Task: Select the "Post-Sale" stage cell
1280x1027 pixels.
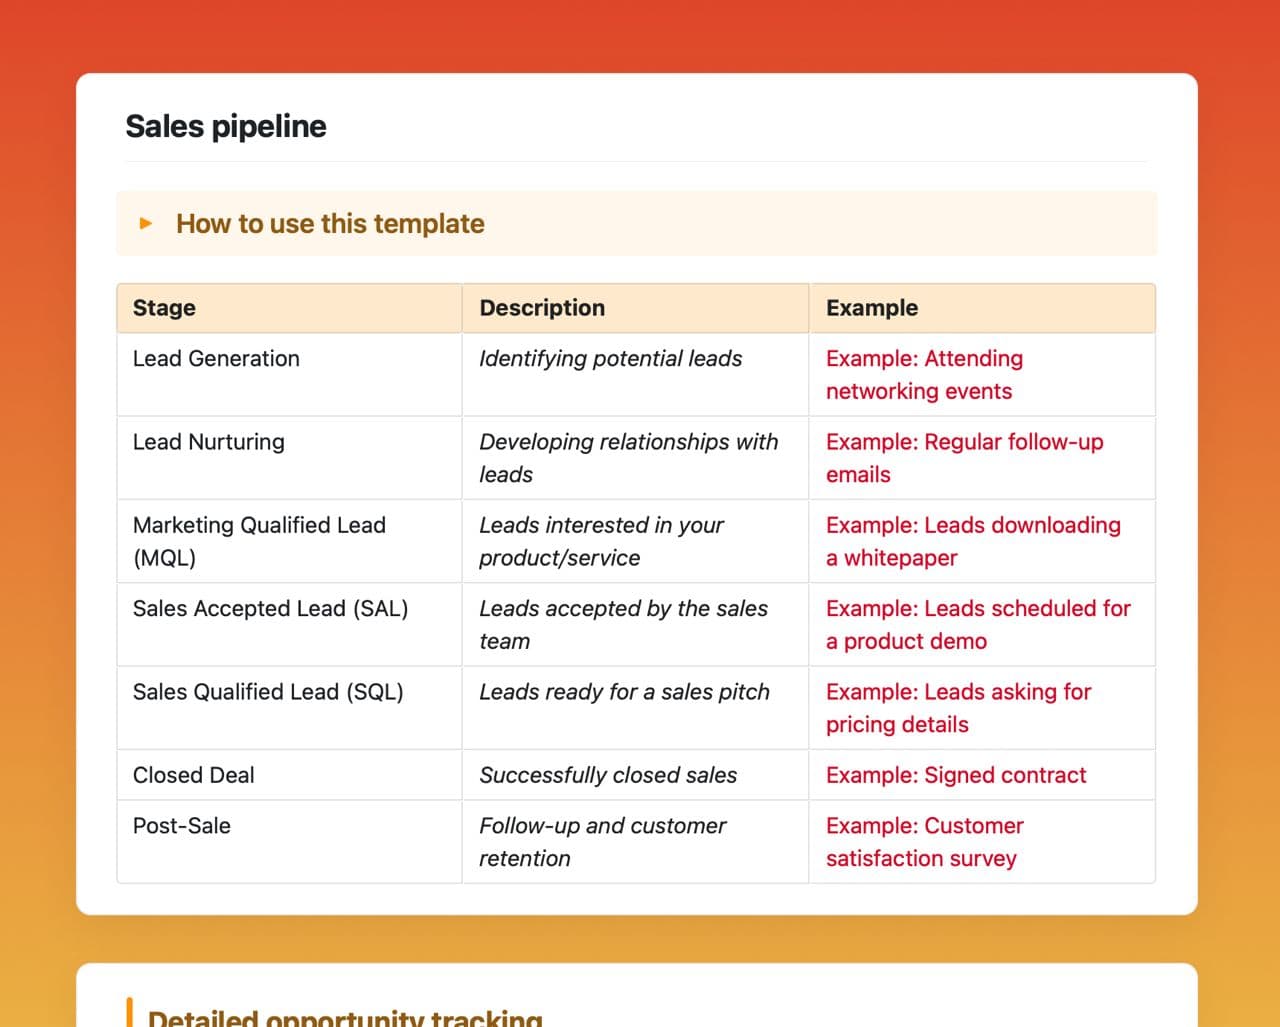Action: (182, 826)
